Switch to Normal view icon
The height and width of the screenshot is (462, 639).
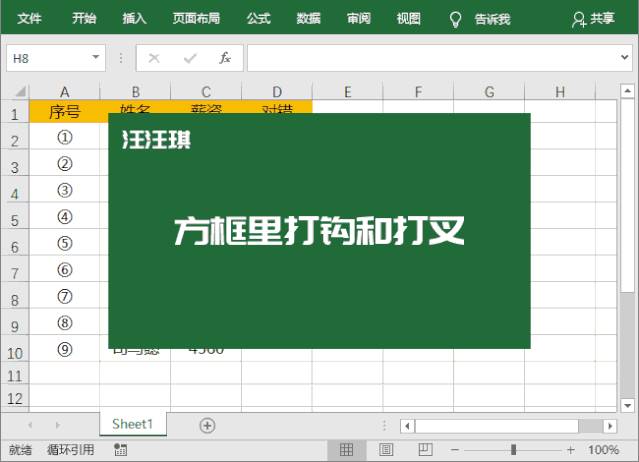click(346, 450)
